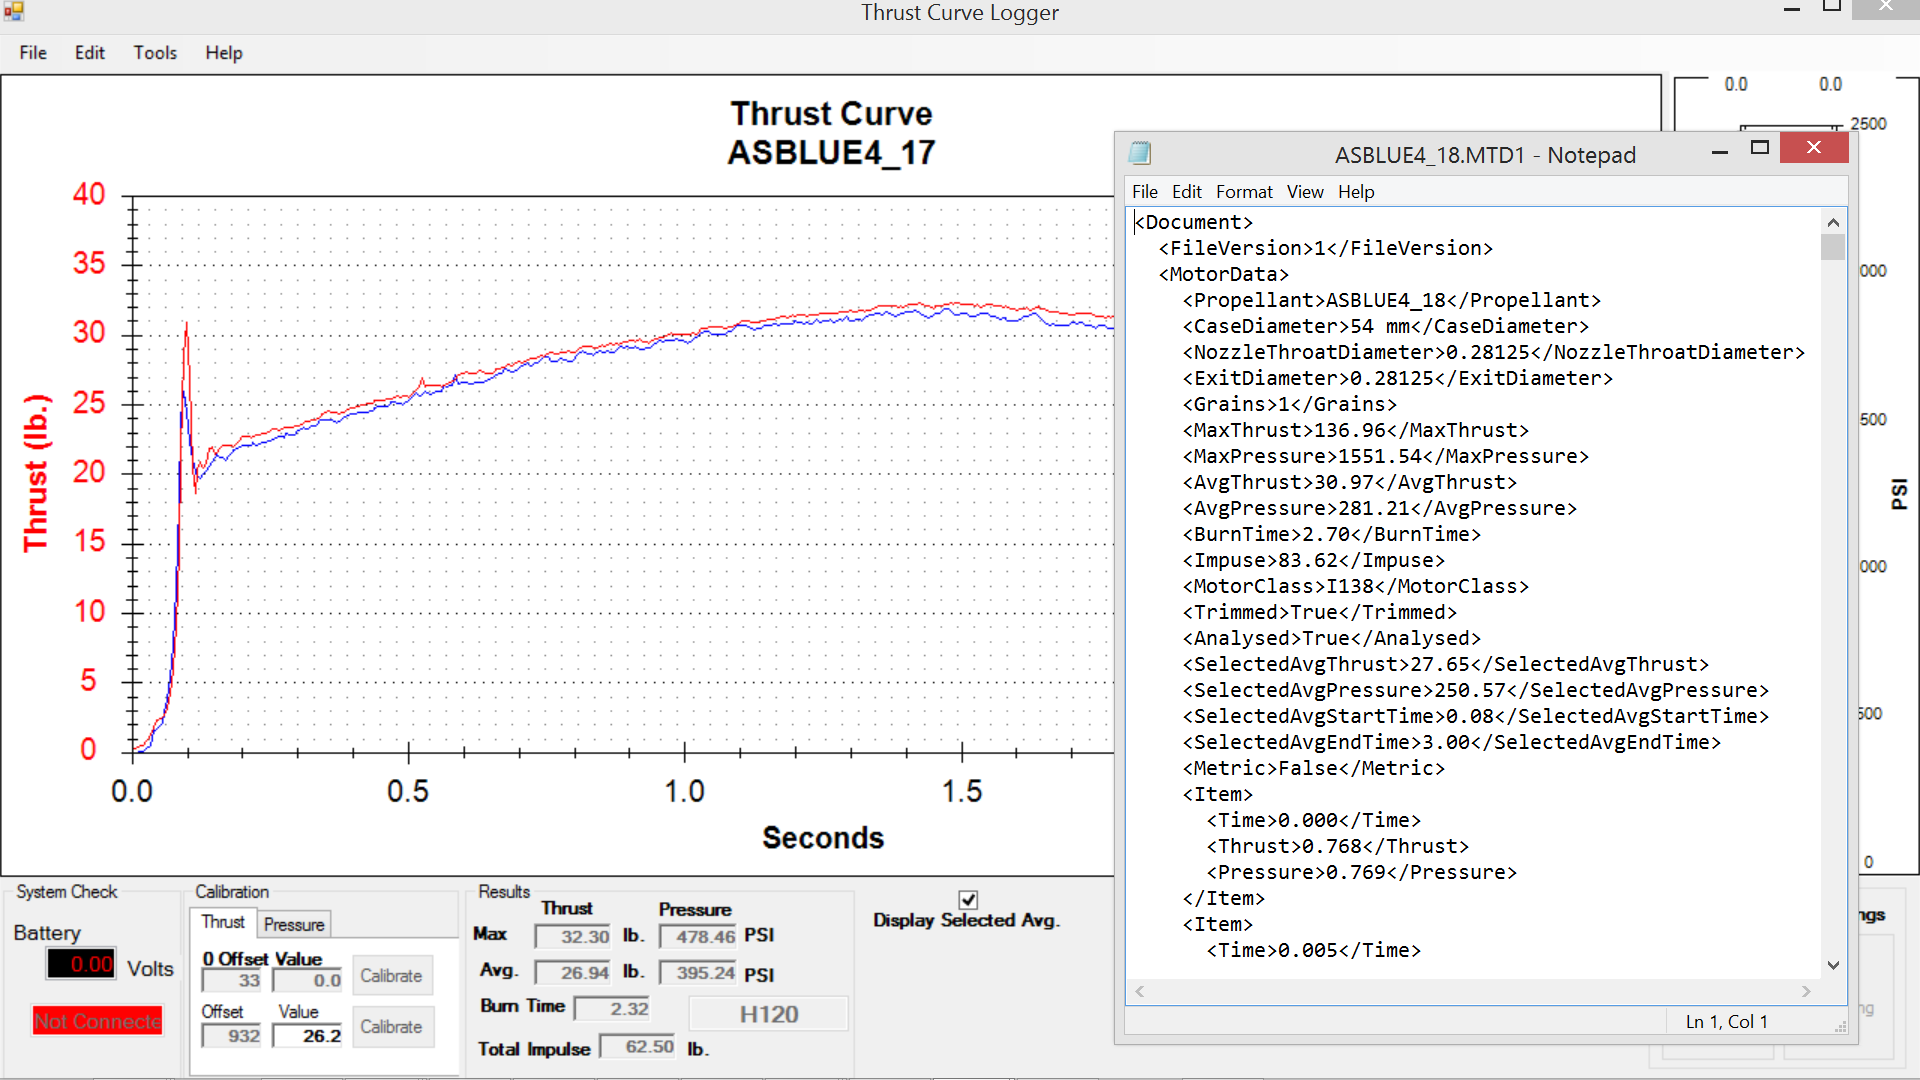Maximize the Thrust Curve Logger window

coord(1832,6)
